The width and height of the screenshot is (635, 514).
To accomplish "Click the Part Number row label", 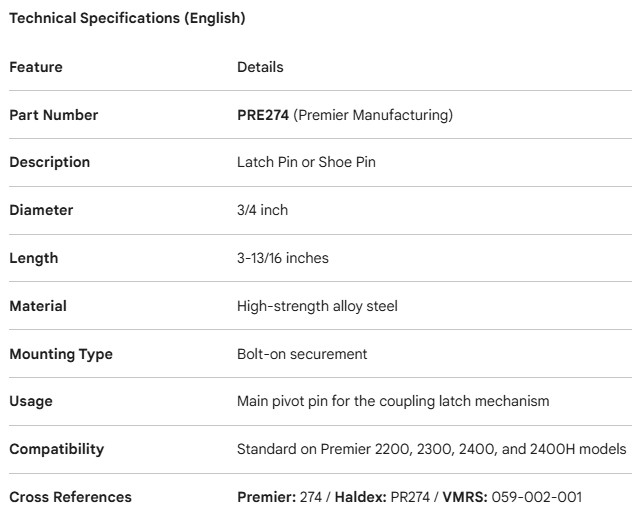I will [x=54, y=115].
